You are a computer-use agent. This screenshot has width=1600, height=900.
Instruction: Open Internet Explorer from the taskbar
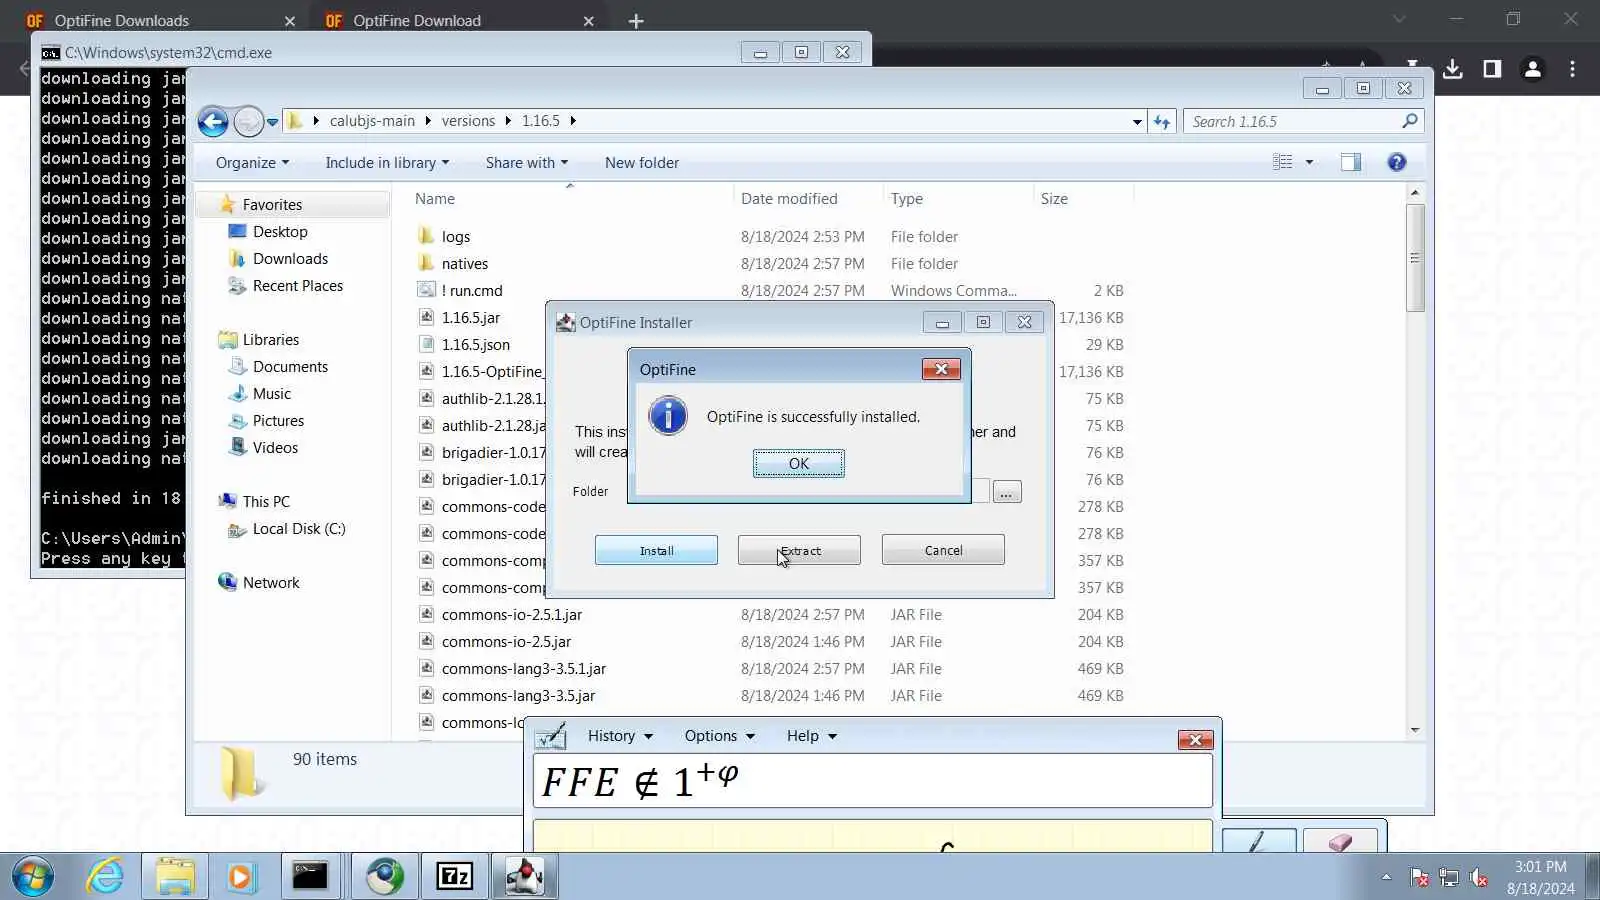tap(105, 877)
